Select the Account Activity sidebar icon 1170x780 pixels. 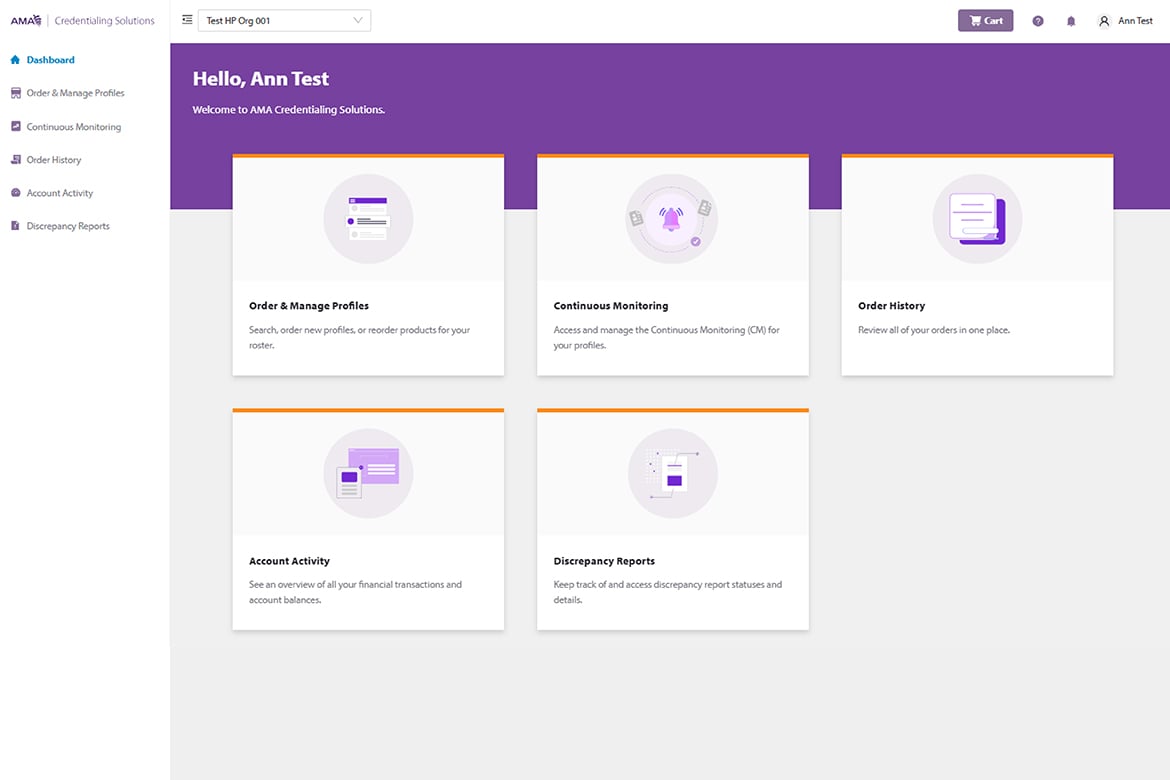[x=14, y=192]
